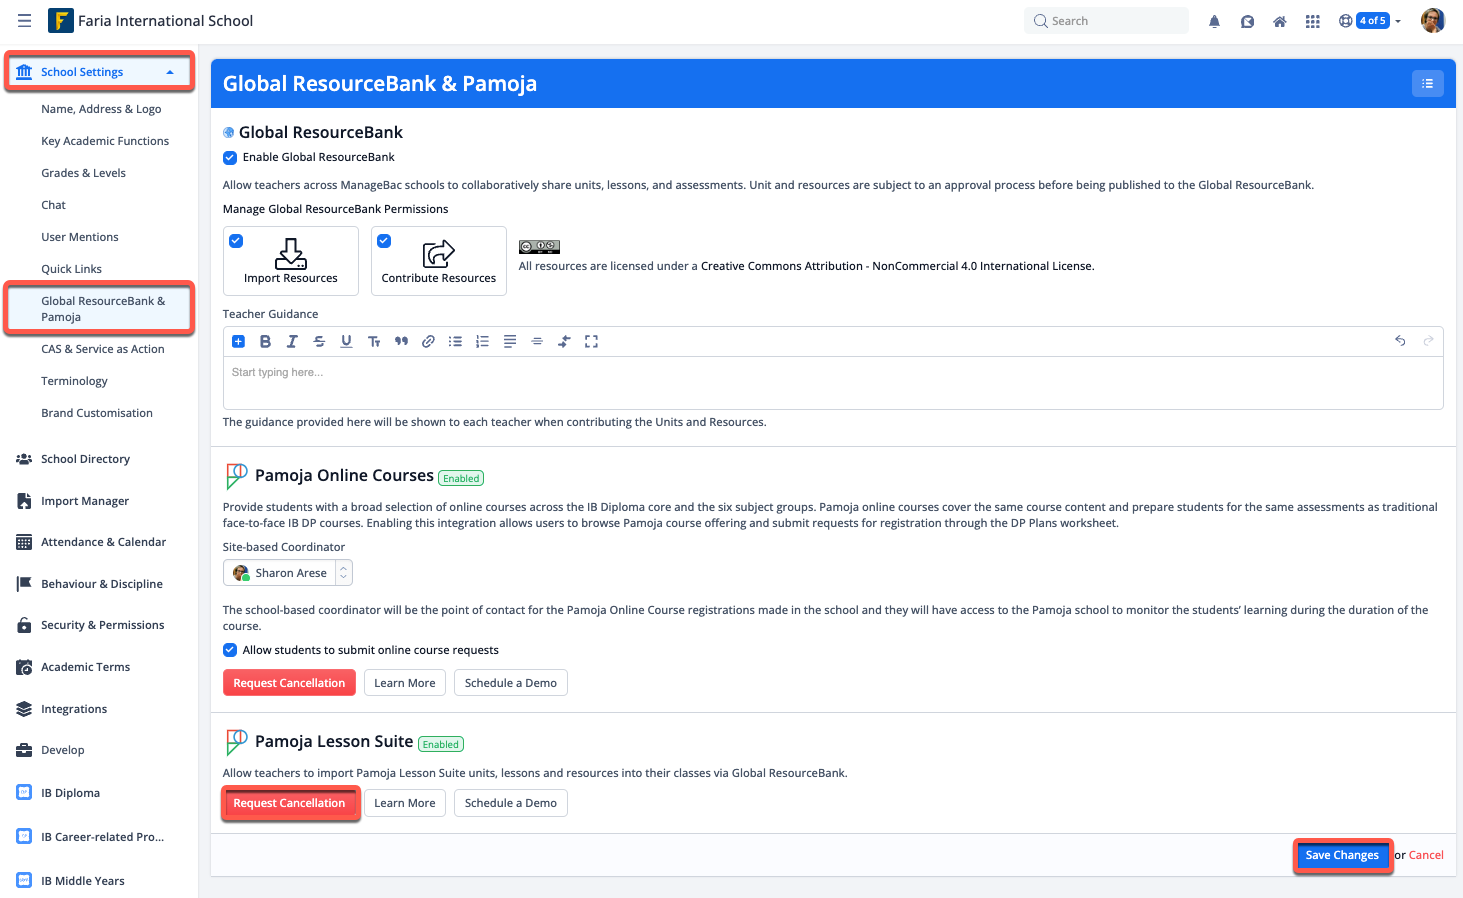This screenshot has height=898, width=1463.
Task: Open IB Diploma in sidebar
Action: tap(70, 793)
